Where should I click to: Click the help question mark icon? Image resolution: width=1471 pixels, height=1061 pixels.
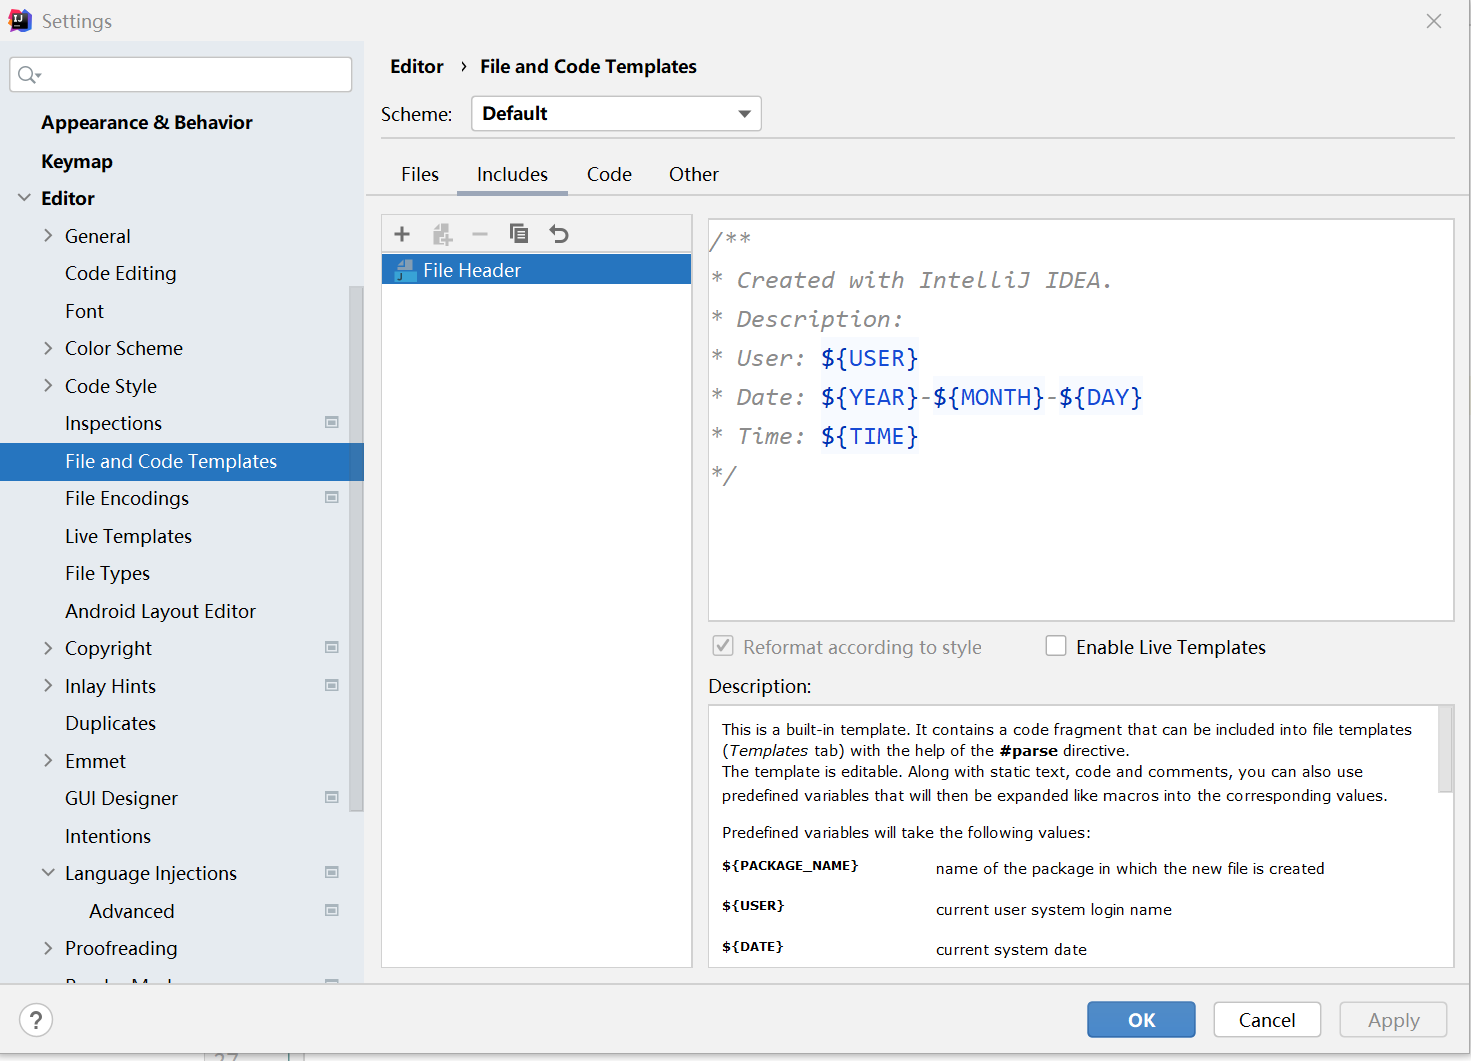pyautogui.click(x=36, y=1020)
